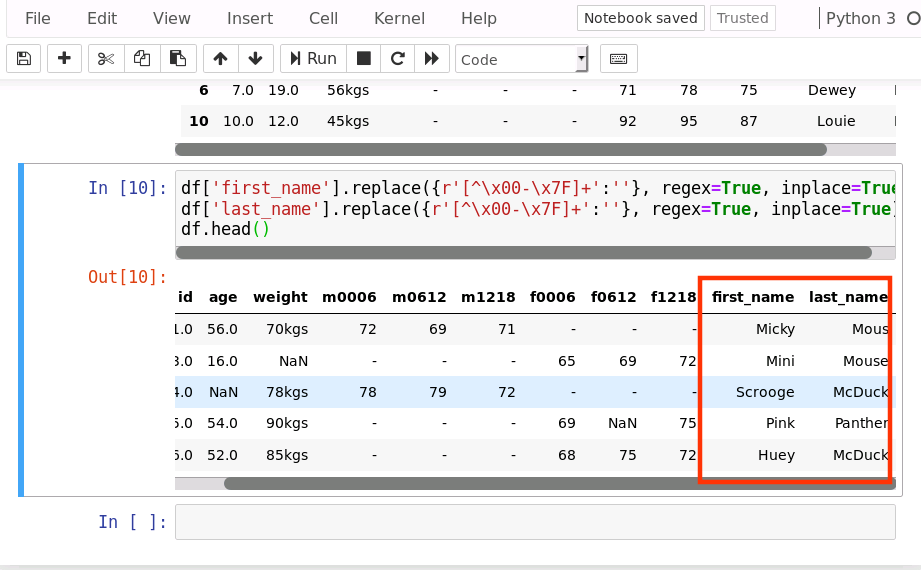Move selected cell up arrow

point(221,59)
